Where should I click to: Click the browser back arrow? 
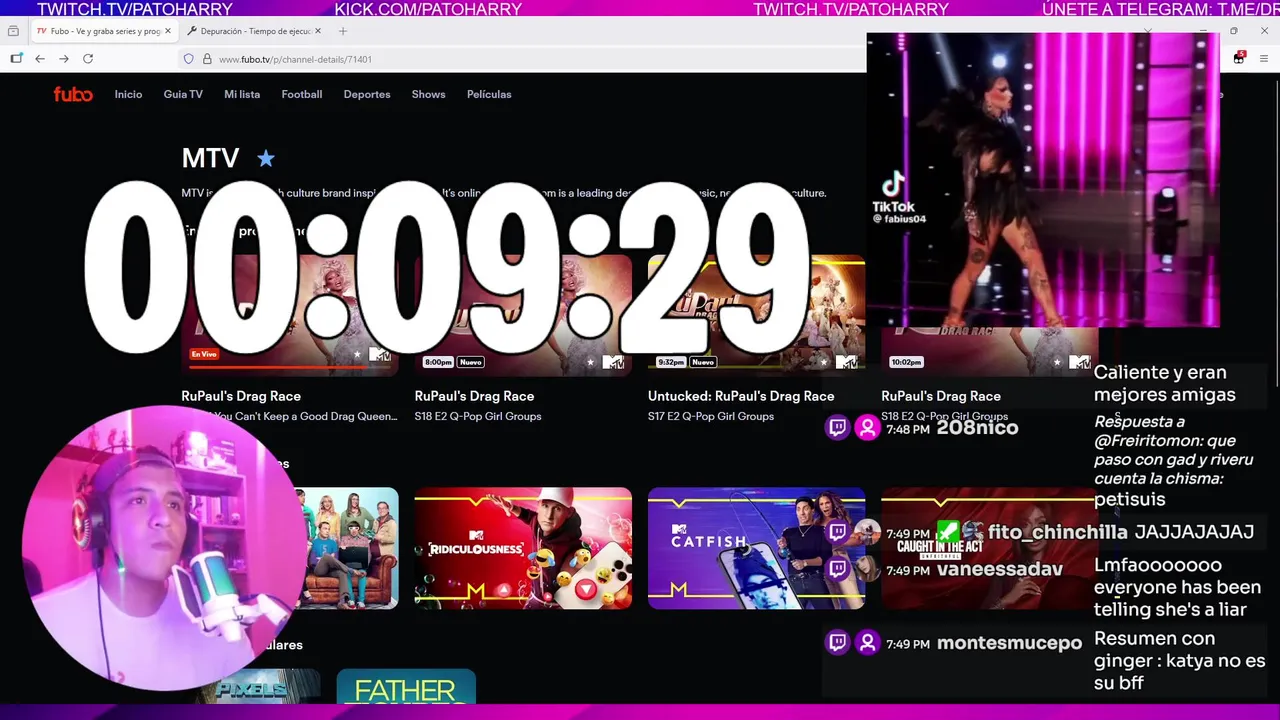tap(40, 59)
